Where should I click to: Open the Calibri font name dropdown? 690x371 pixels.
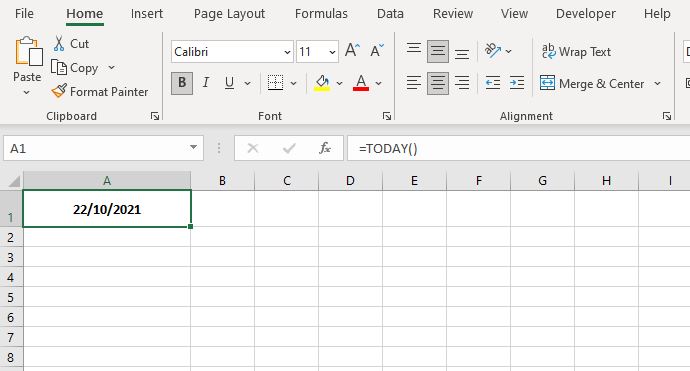pyautogui.click(x=287, y=52)
